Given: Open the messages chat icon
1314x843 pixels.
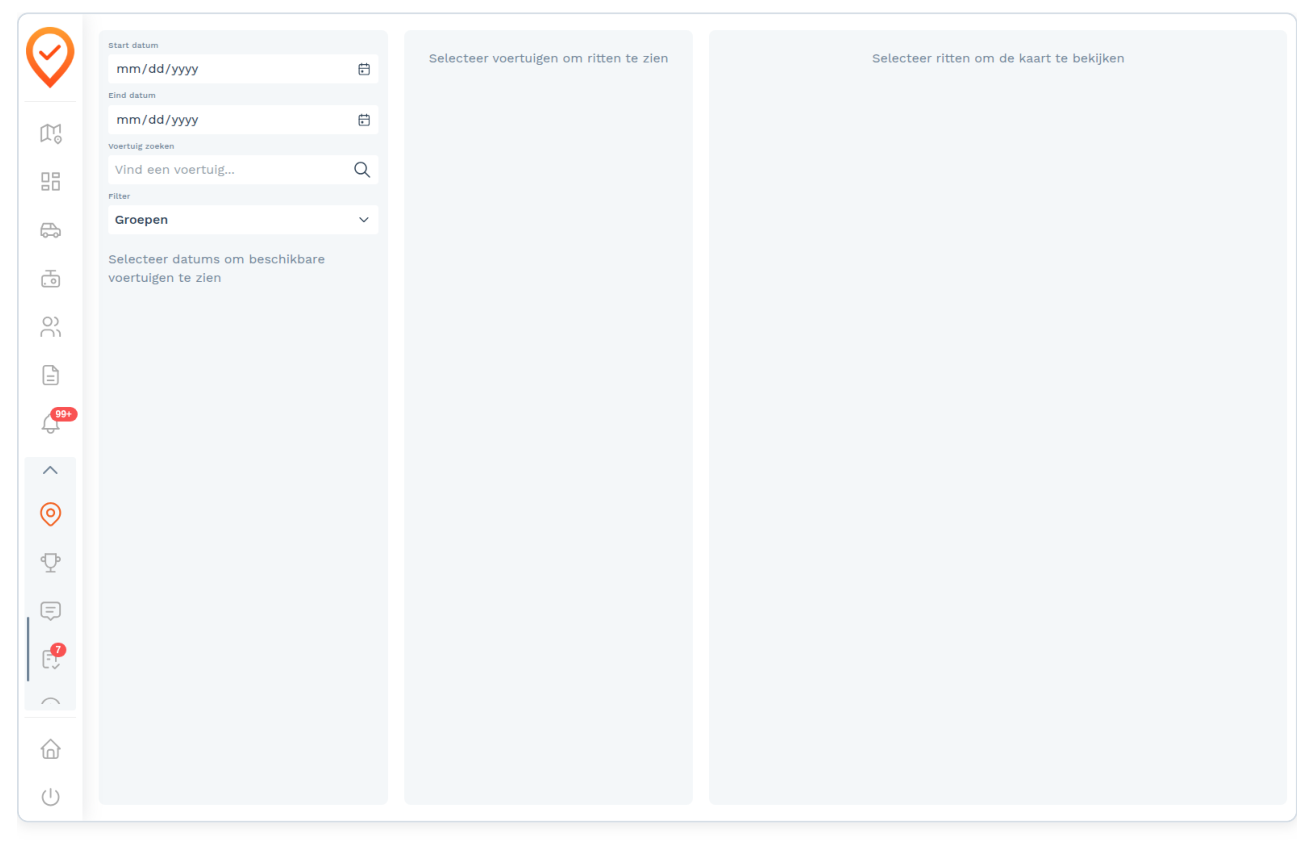Looking at the screenshot, I should [x=50, y=611].
